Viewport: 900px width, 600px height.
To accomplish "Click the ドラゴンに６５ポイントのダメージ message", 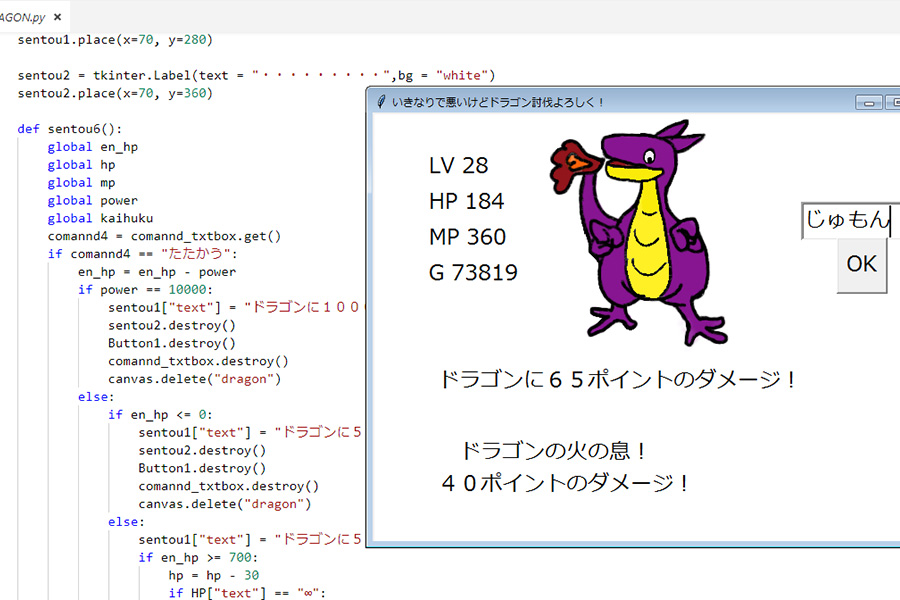I will [x=618, y=380].
